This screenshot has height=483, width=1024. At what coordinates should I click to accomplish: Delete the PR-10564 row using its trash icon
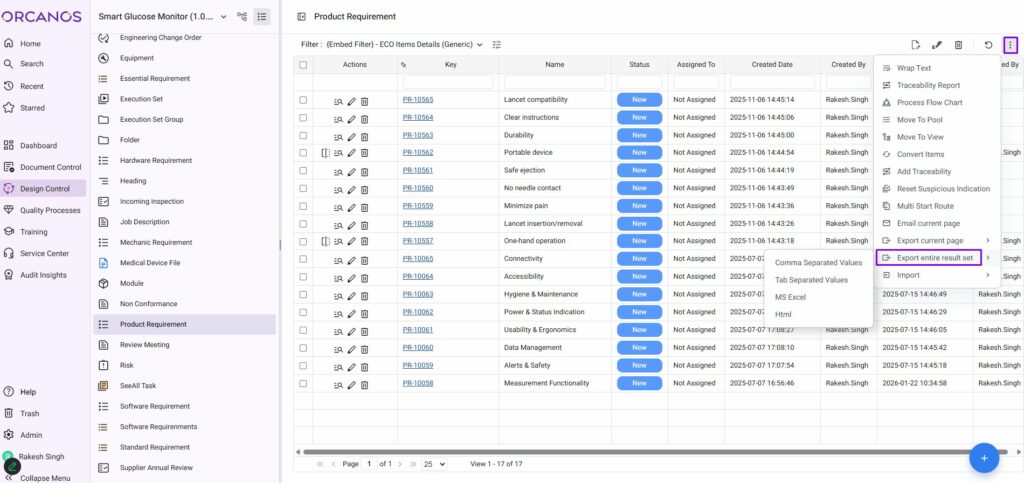[364, 118]
